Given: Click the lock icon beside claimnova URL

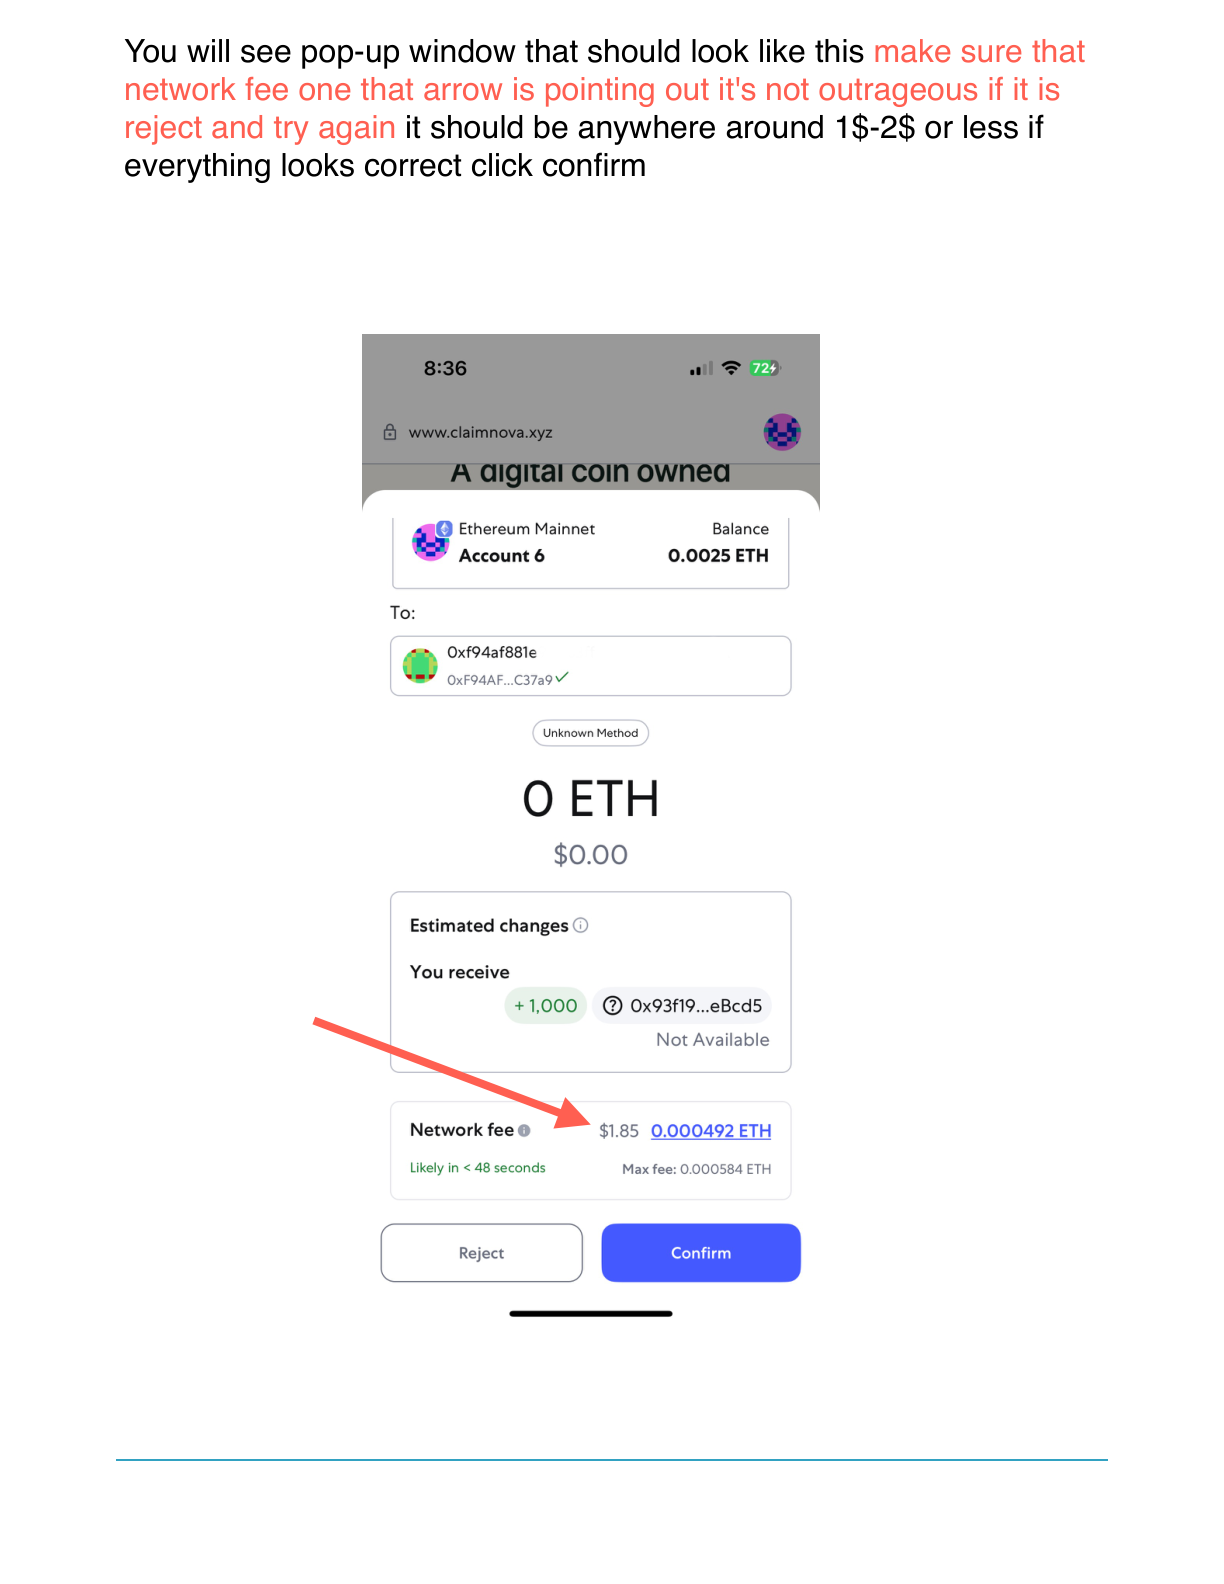Looking at the screenshot, I should 390,432.
